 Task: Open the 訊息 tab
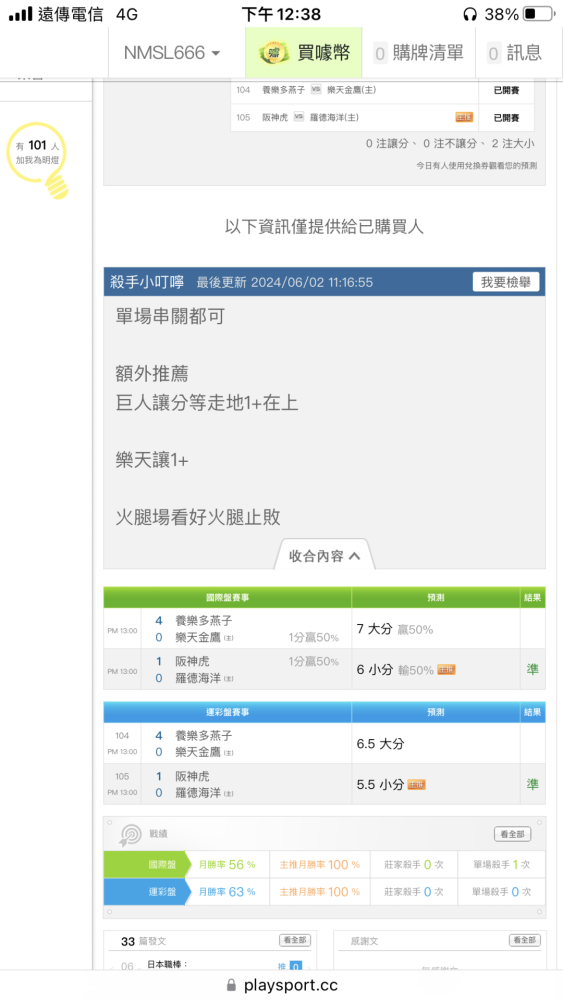coord(515,53)
